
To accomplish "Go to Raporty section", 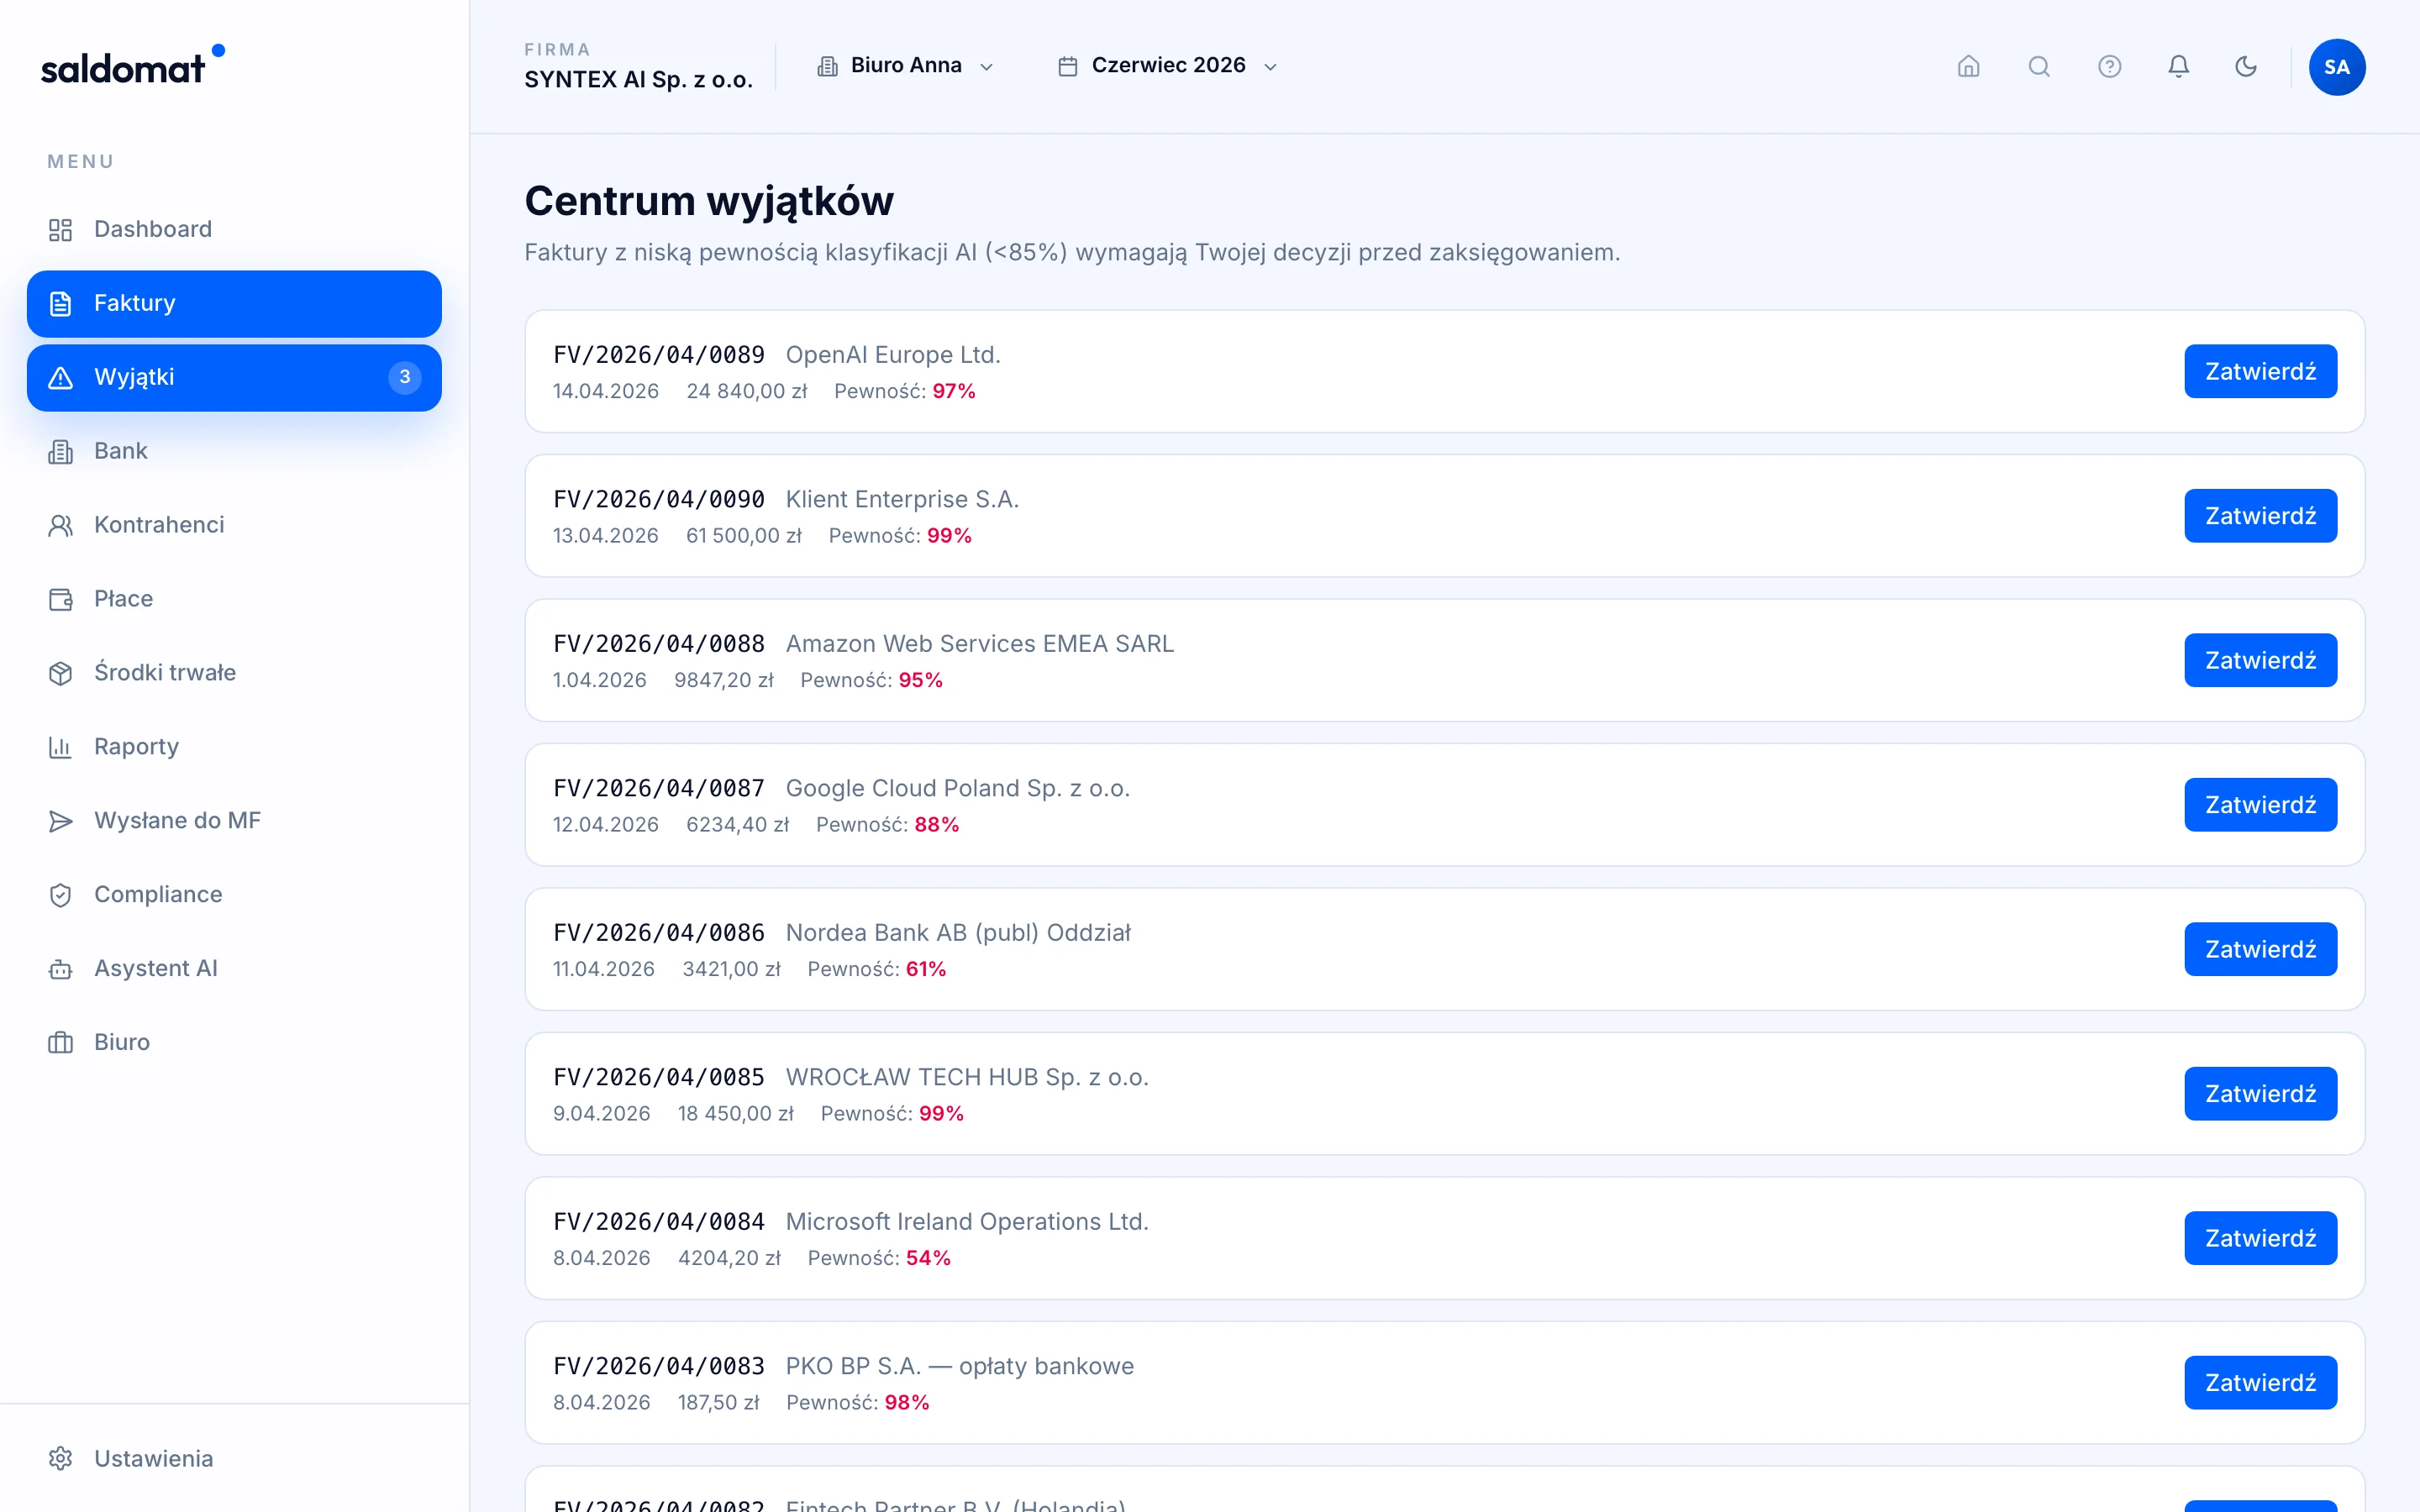I will [x=234, y=748].
